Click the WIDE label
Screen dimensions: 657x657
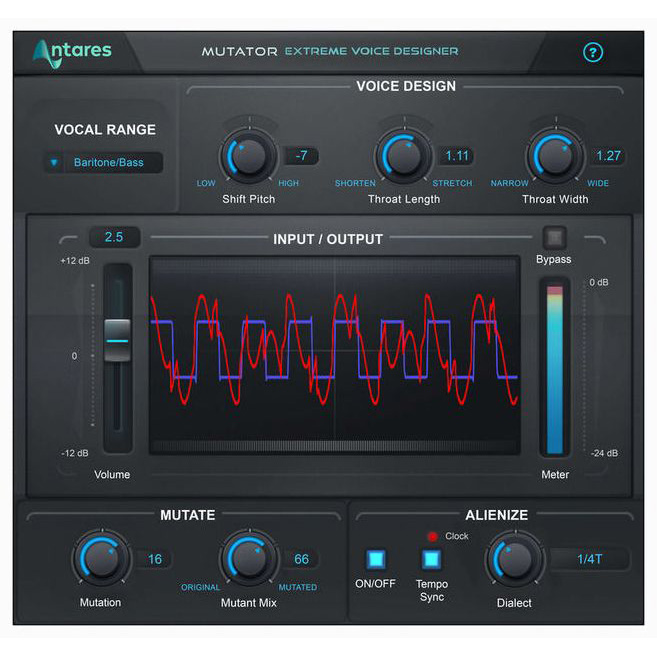click(598, 184)
